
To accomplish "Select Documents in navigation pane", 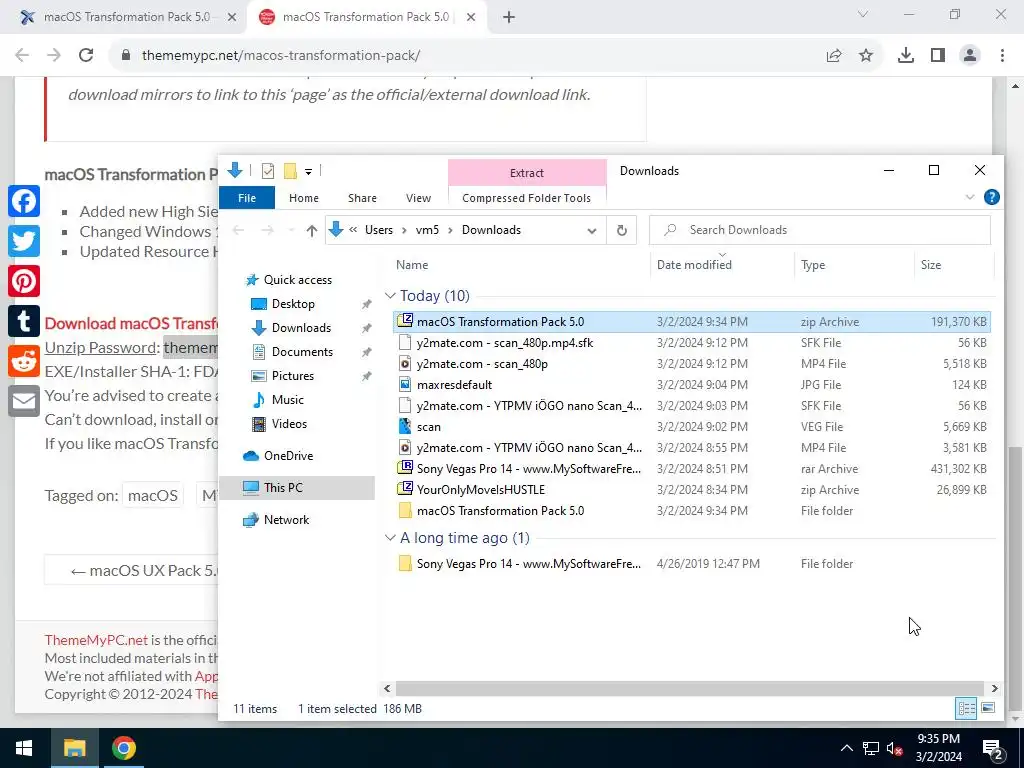I will [302, 352].
